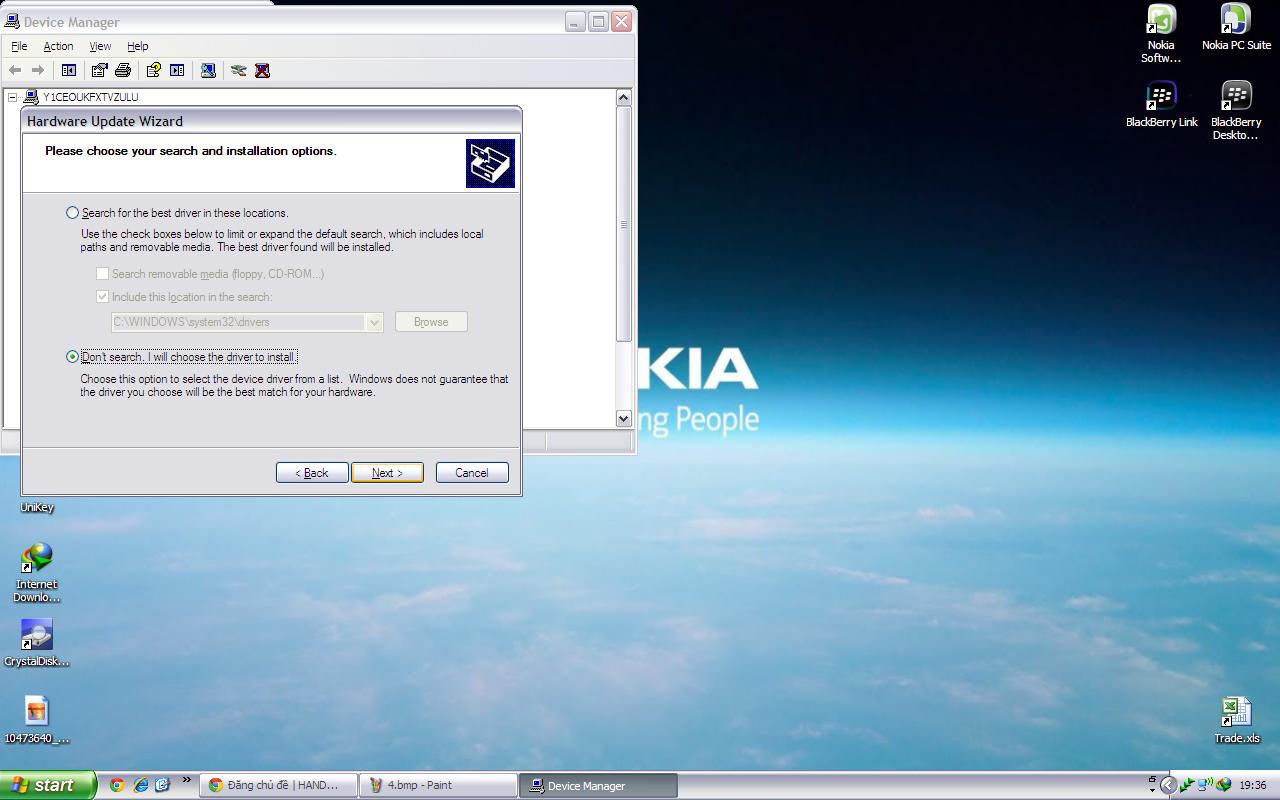
Task: Select 'Don't search. I will choose' radio button
Action: pyautogui.click(x=72, y=357)
